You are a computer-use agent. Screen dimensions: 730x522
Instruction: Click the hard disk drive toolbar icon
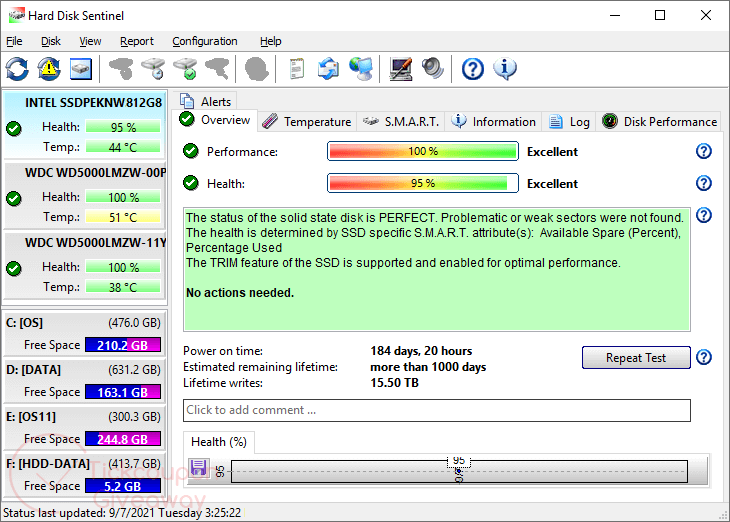point(80,69)
